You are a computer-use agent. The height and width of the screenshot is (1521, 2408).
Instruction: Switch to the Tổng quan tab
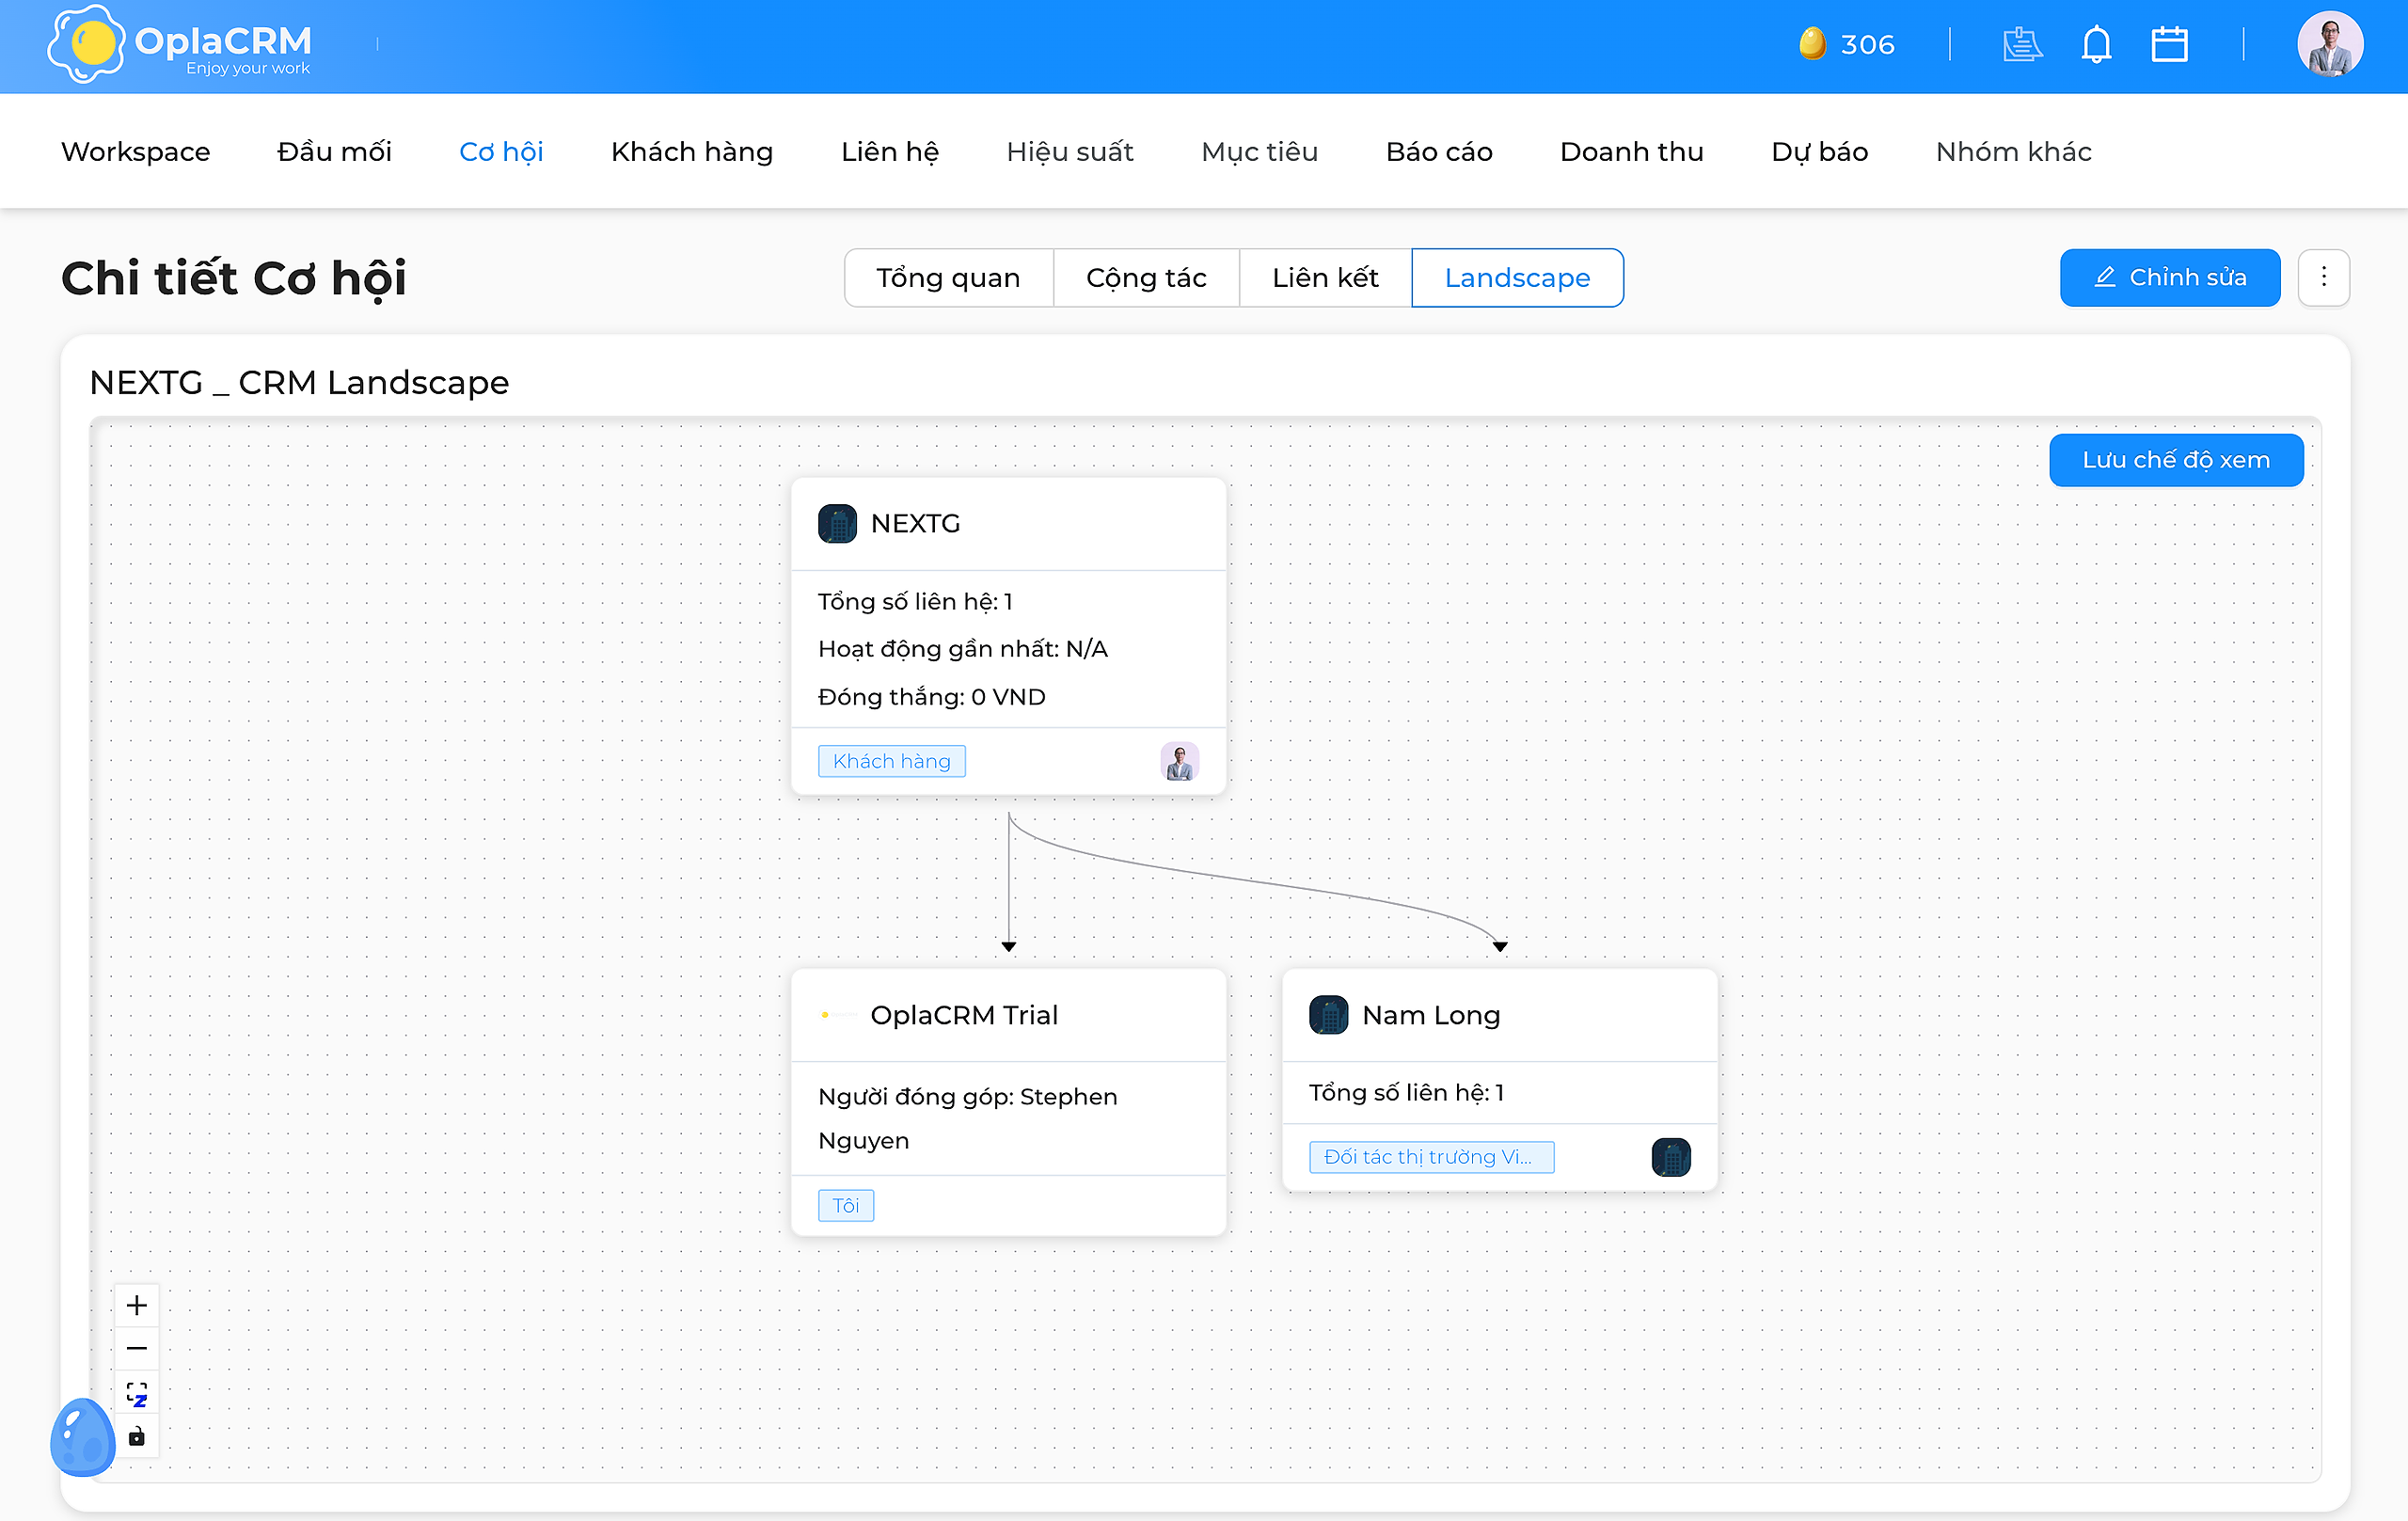point(949,278)
